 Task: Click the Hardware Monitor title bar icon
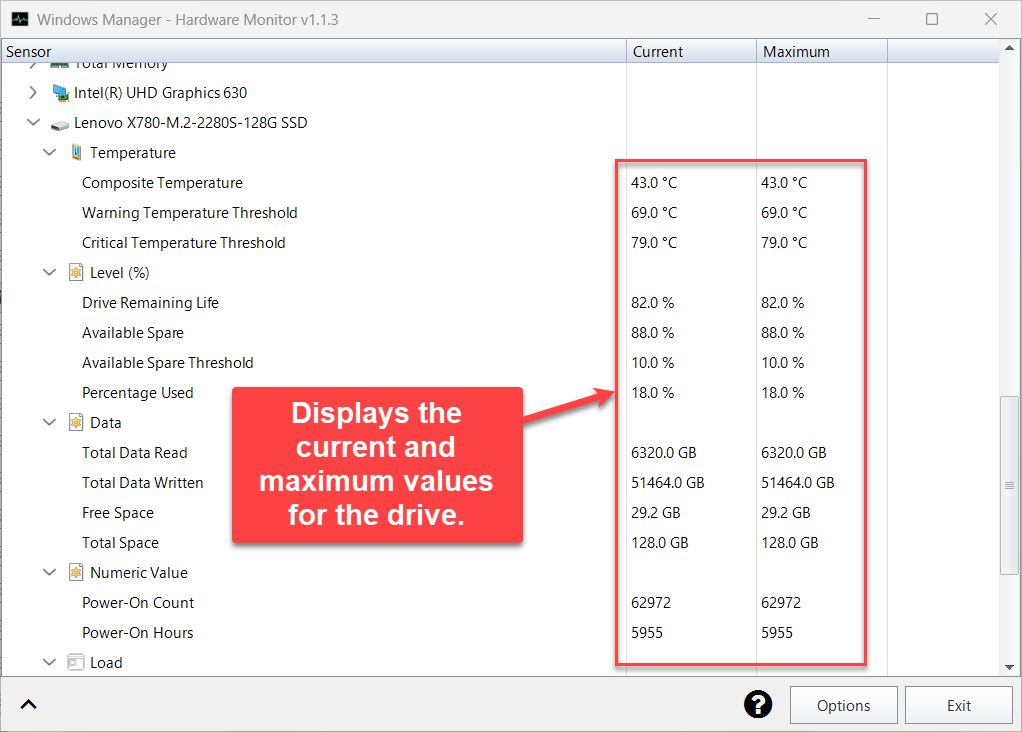(20, 19)
